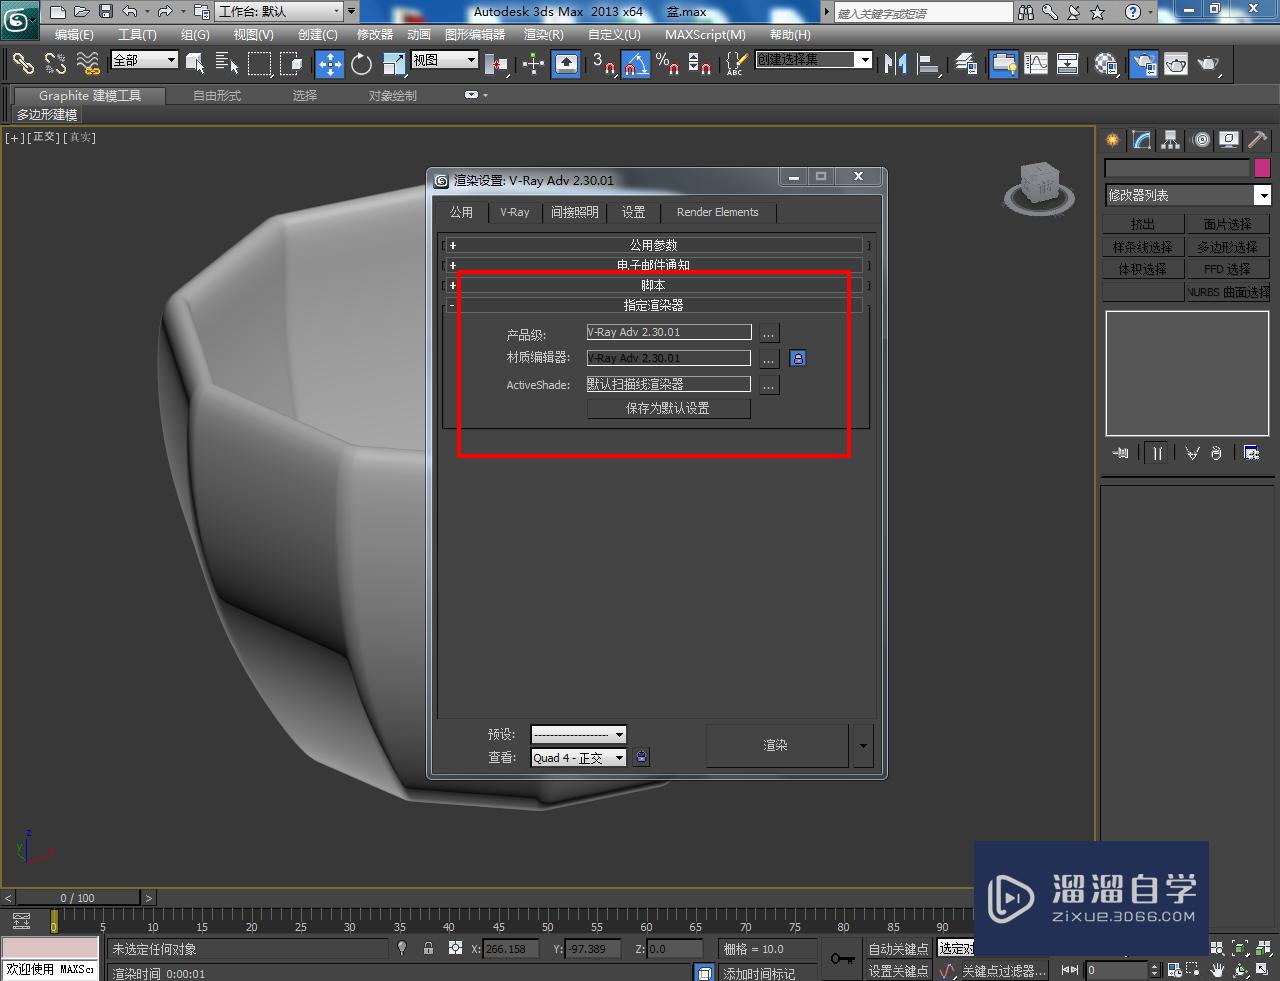
Task: Activate the Select and Rotate tool
Action: 361,64
